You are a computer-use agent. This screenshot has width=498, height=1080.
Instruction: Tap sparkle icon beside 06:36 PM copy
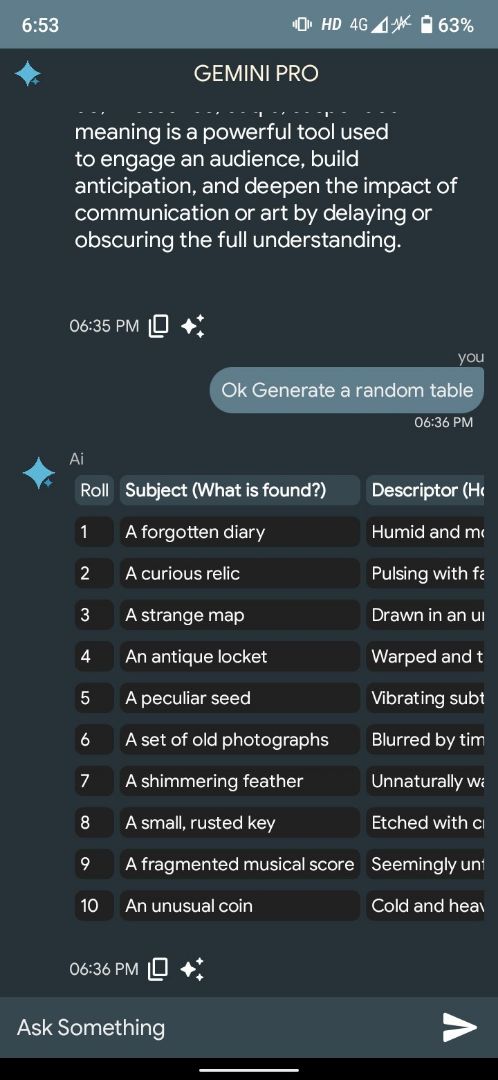[x=192, y=969]
